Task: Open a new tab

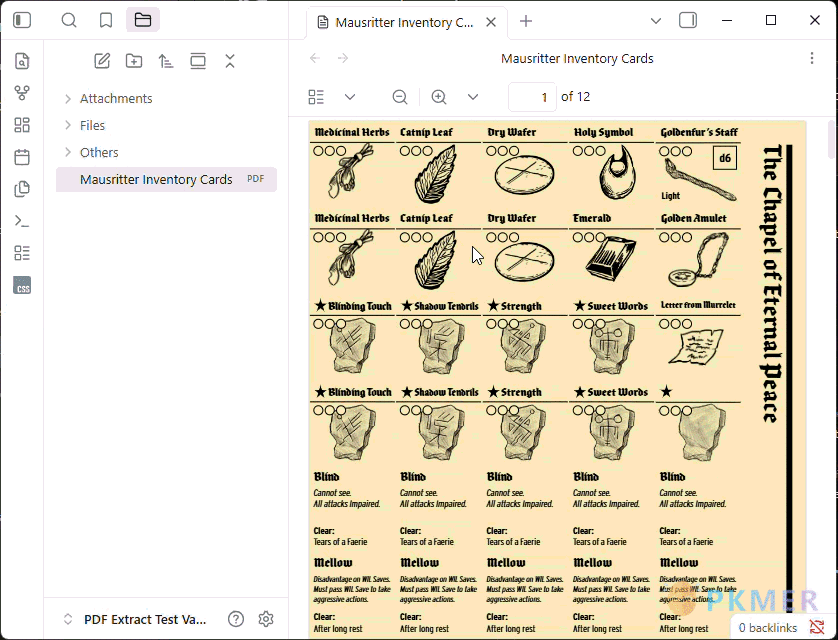Action: point(526,21)
